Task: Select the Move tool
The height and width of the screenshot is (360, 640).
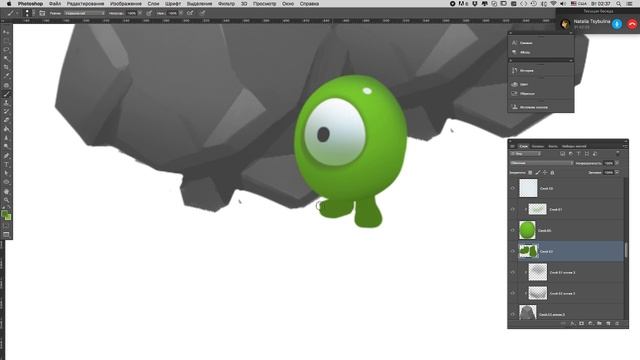Action: tap(6, 32)
